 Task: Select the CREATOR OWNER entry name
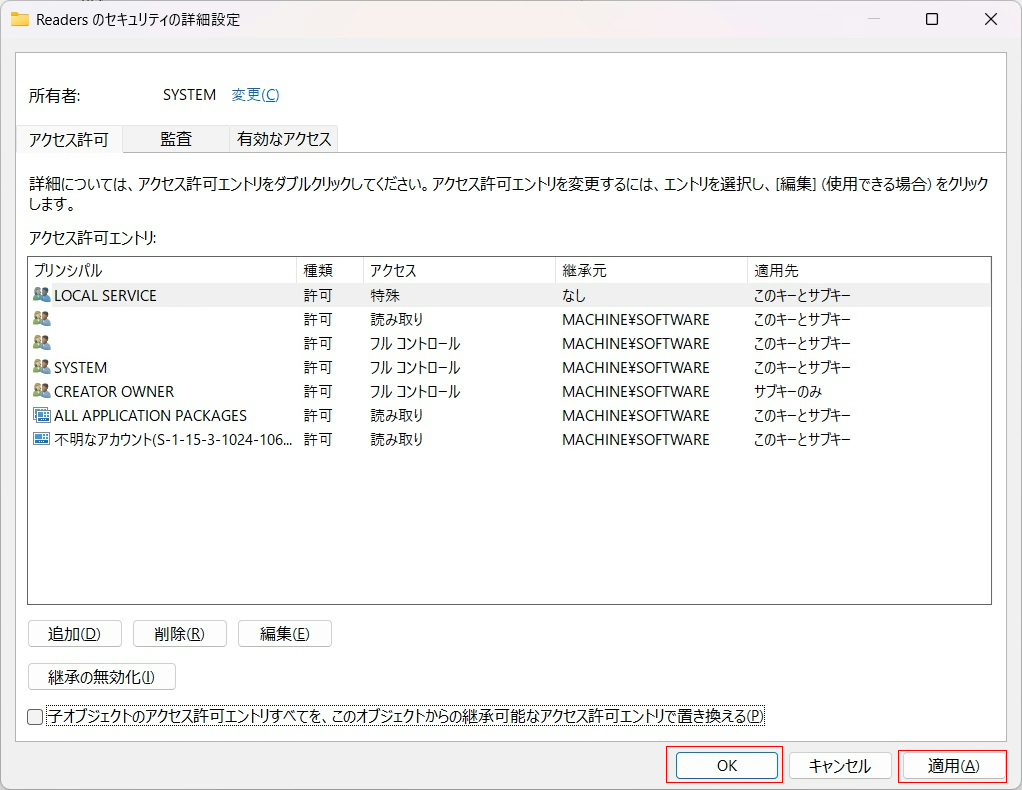point(114,392)
